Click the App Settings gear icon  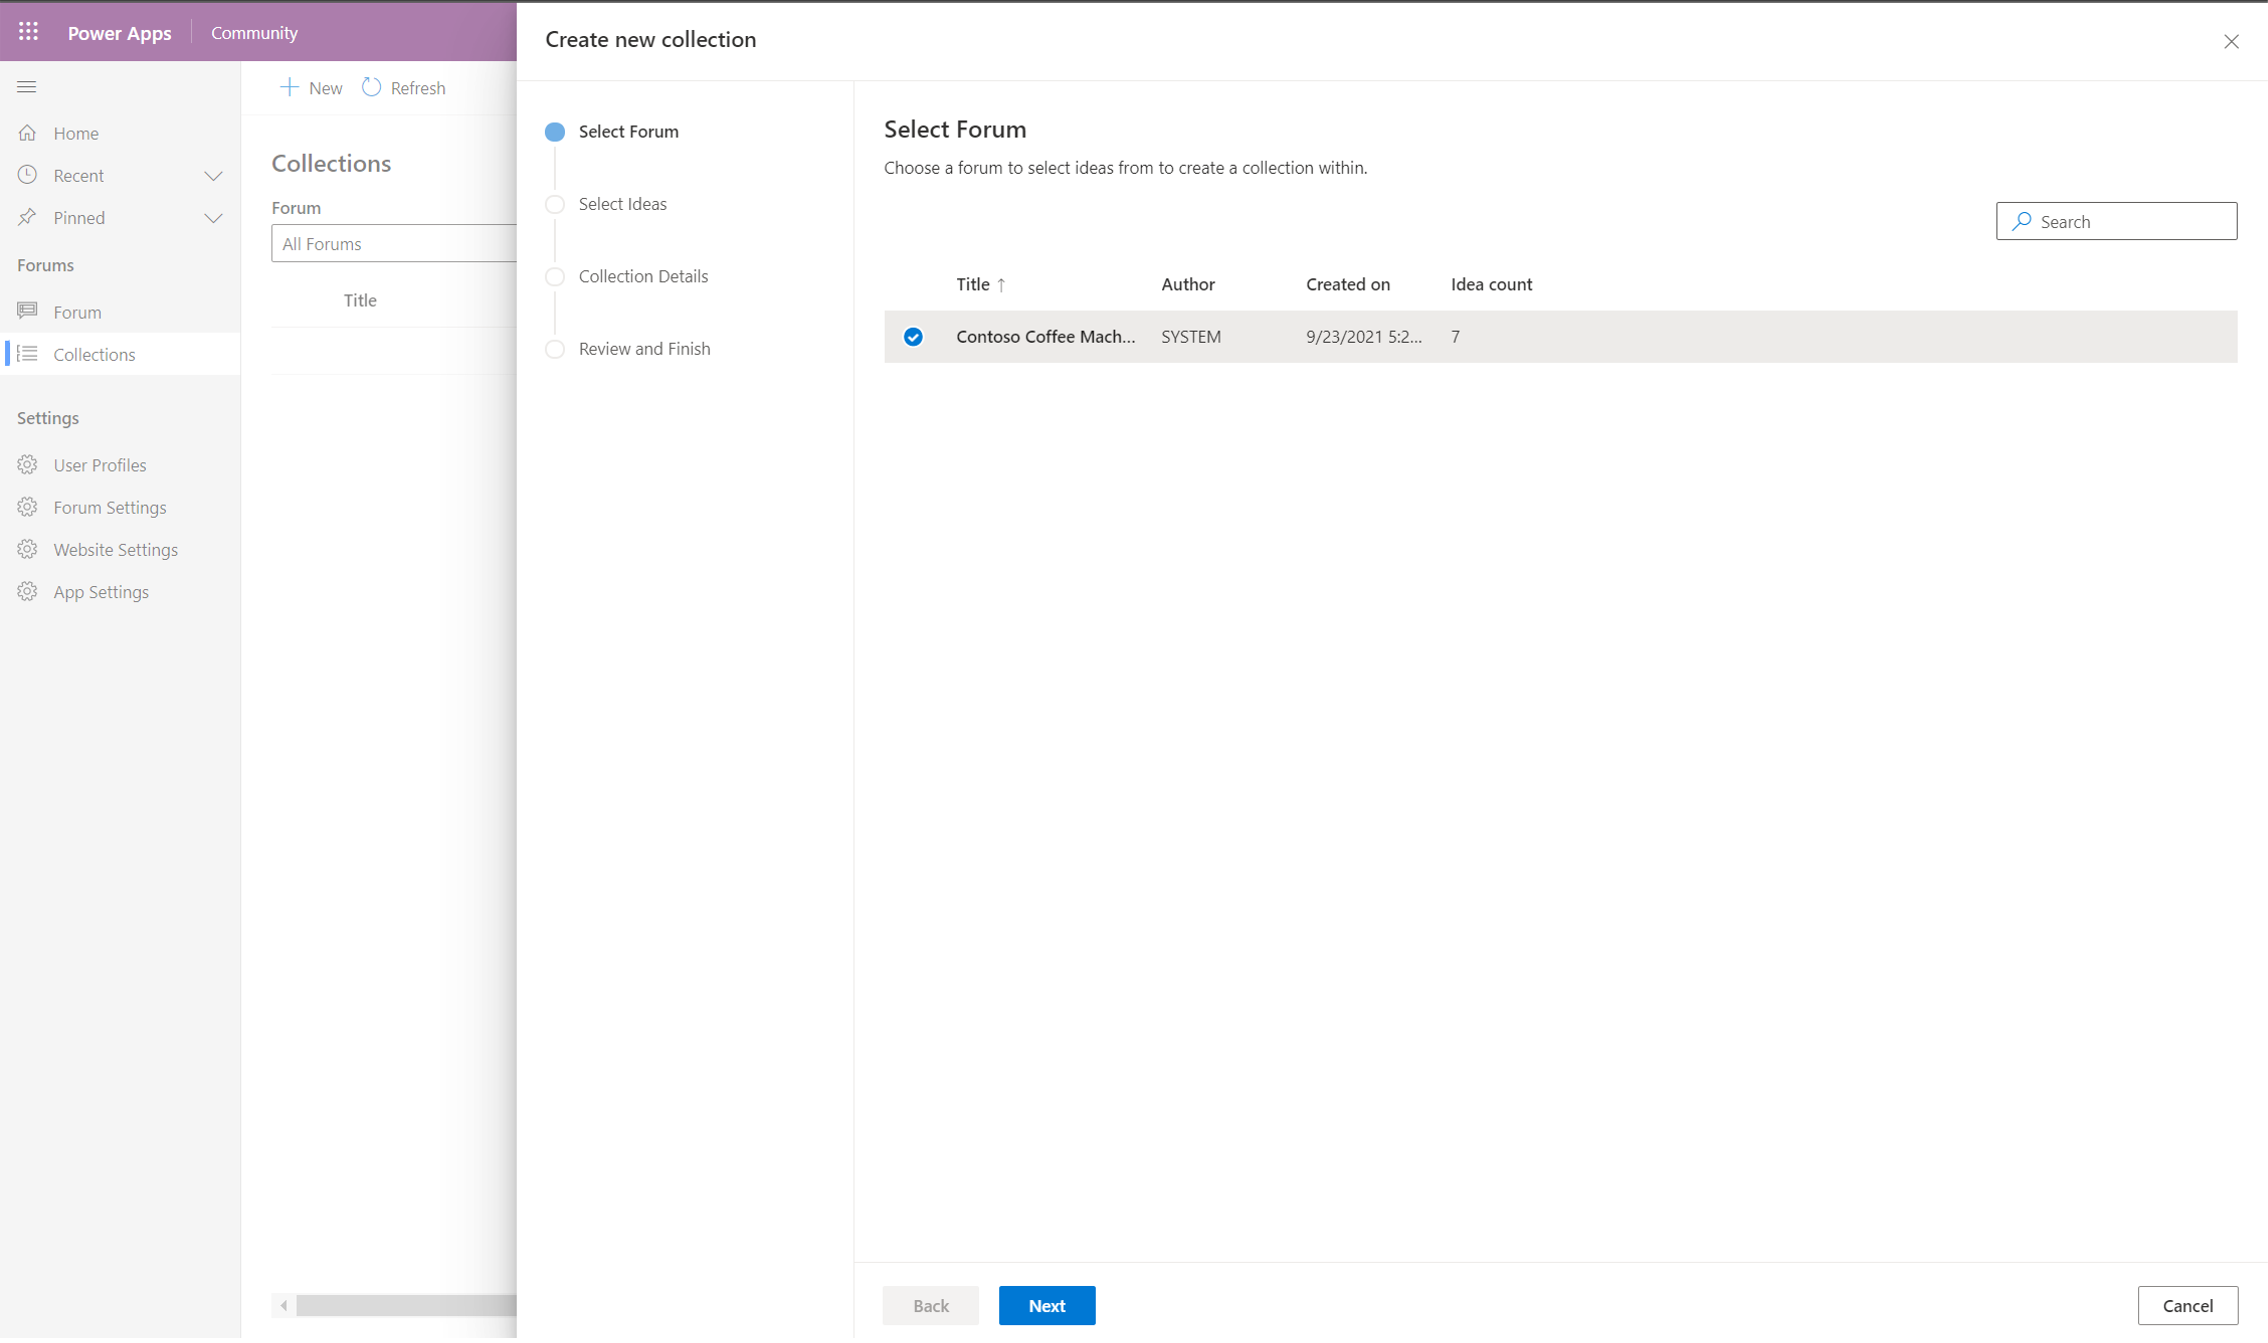pyautogui.click(x=27, y=592)
